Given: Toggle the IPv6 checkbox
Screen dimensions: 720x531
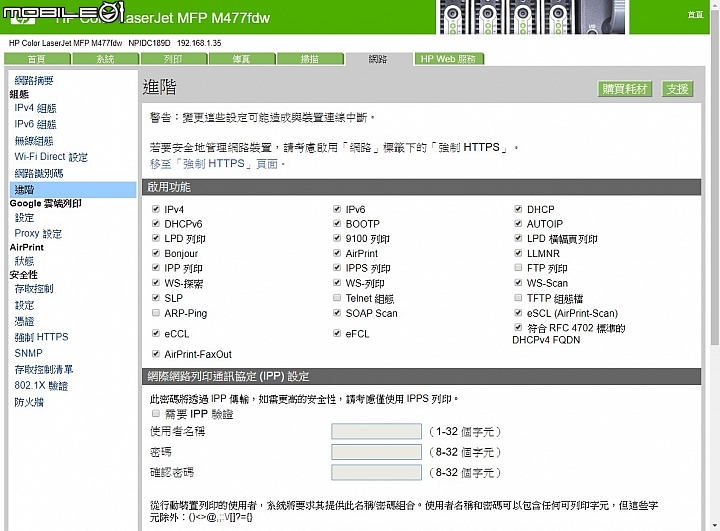Looking at the screenshot, I should click(337, 209).
